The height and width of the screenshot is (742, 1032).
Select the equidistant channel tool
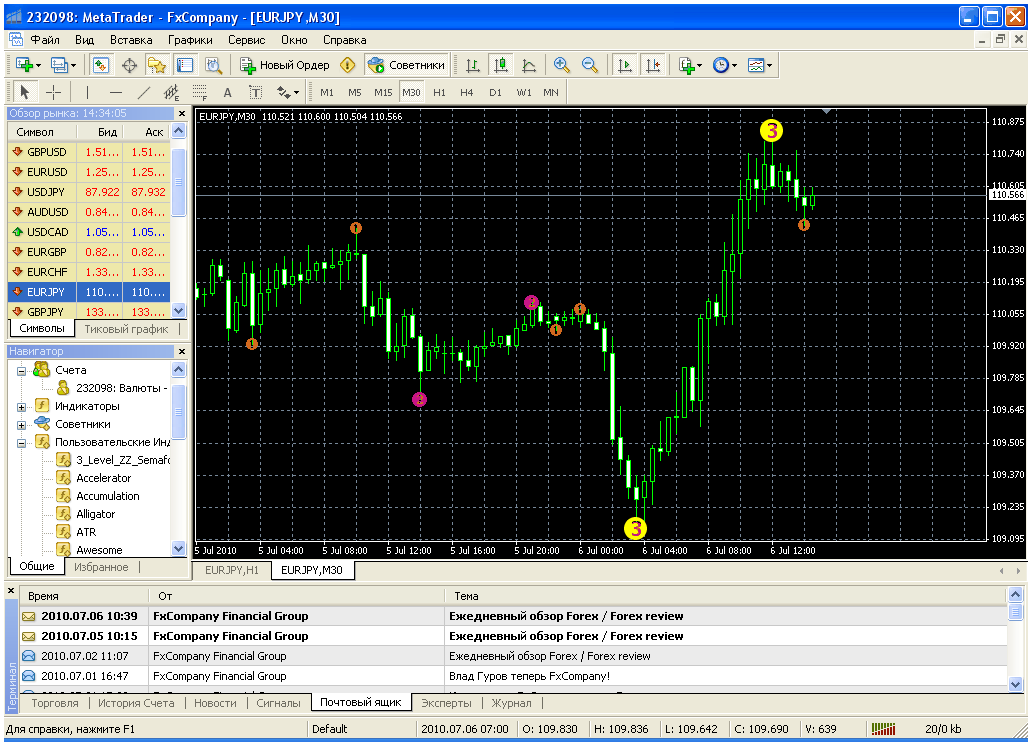(x=171, y=92)
